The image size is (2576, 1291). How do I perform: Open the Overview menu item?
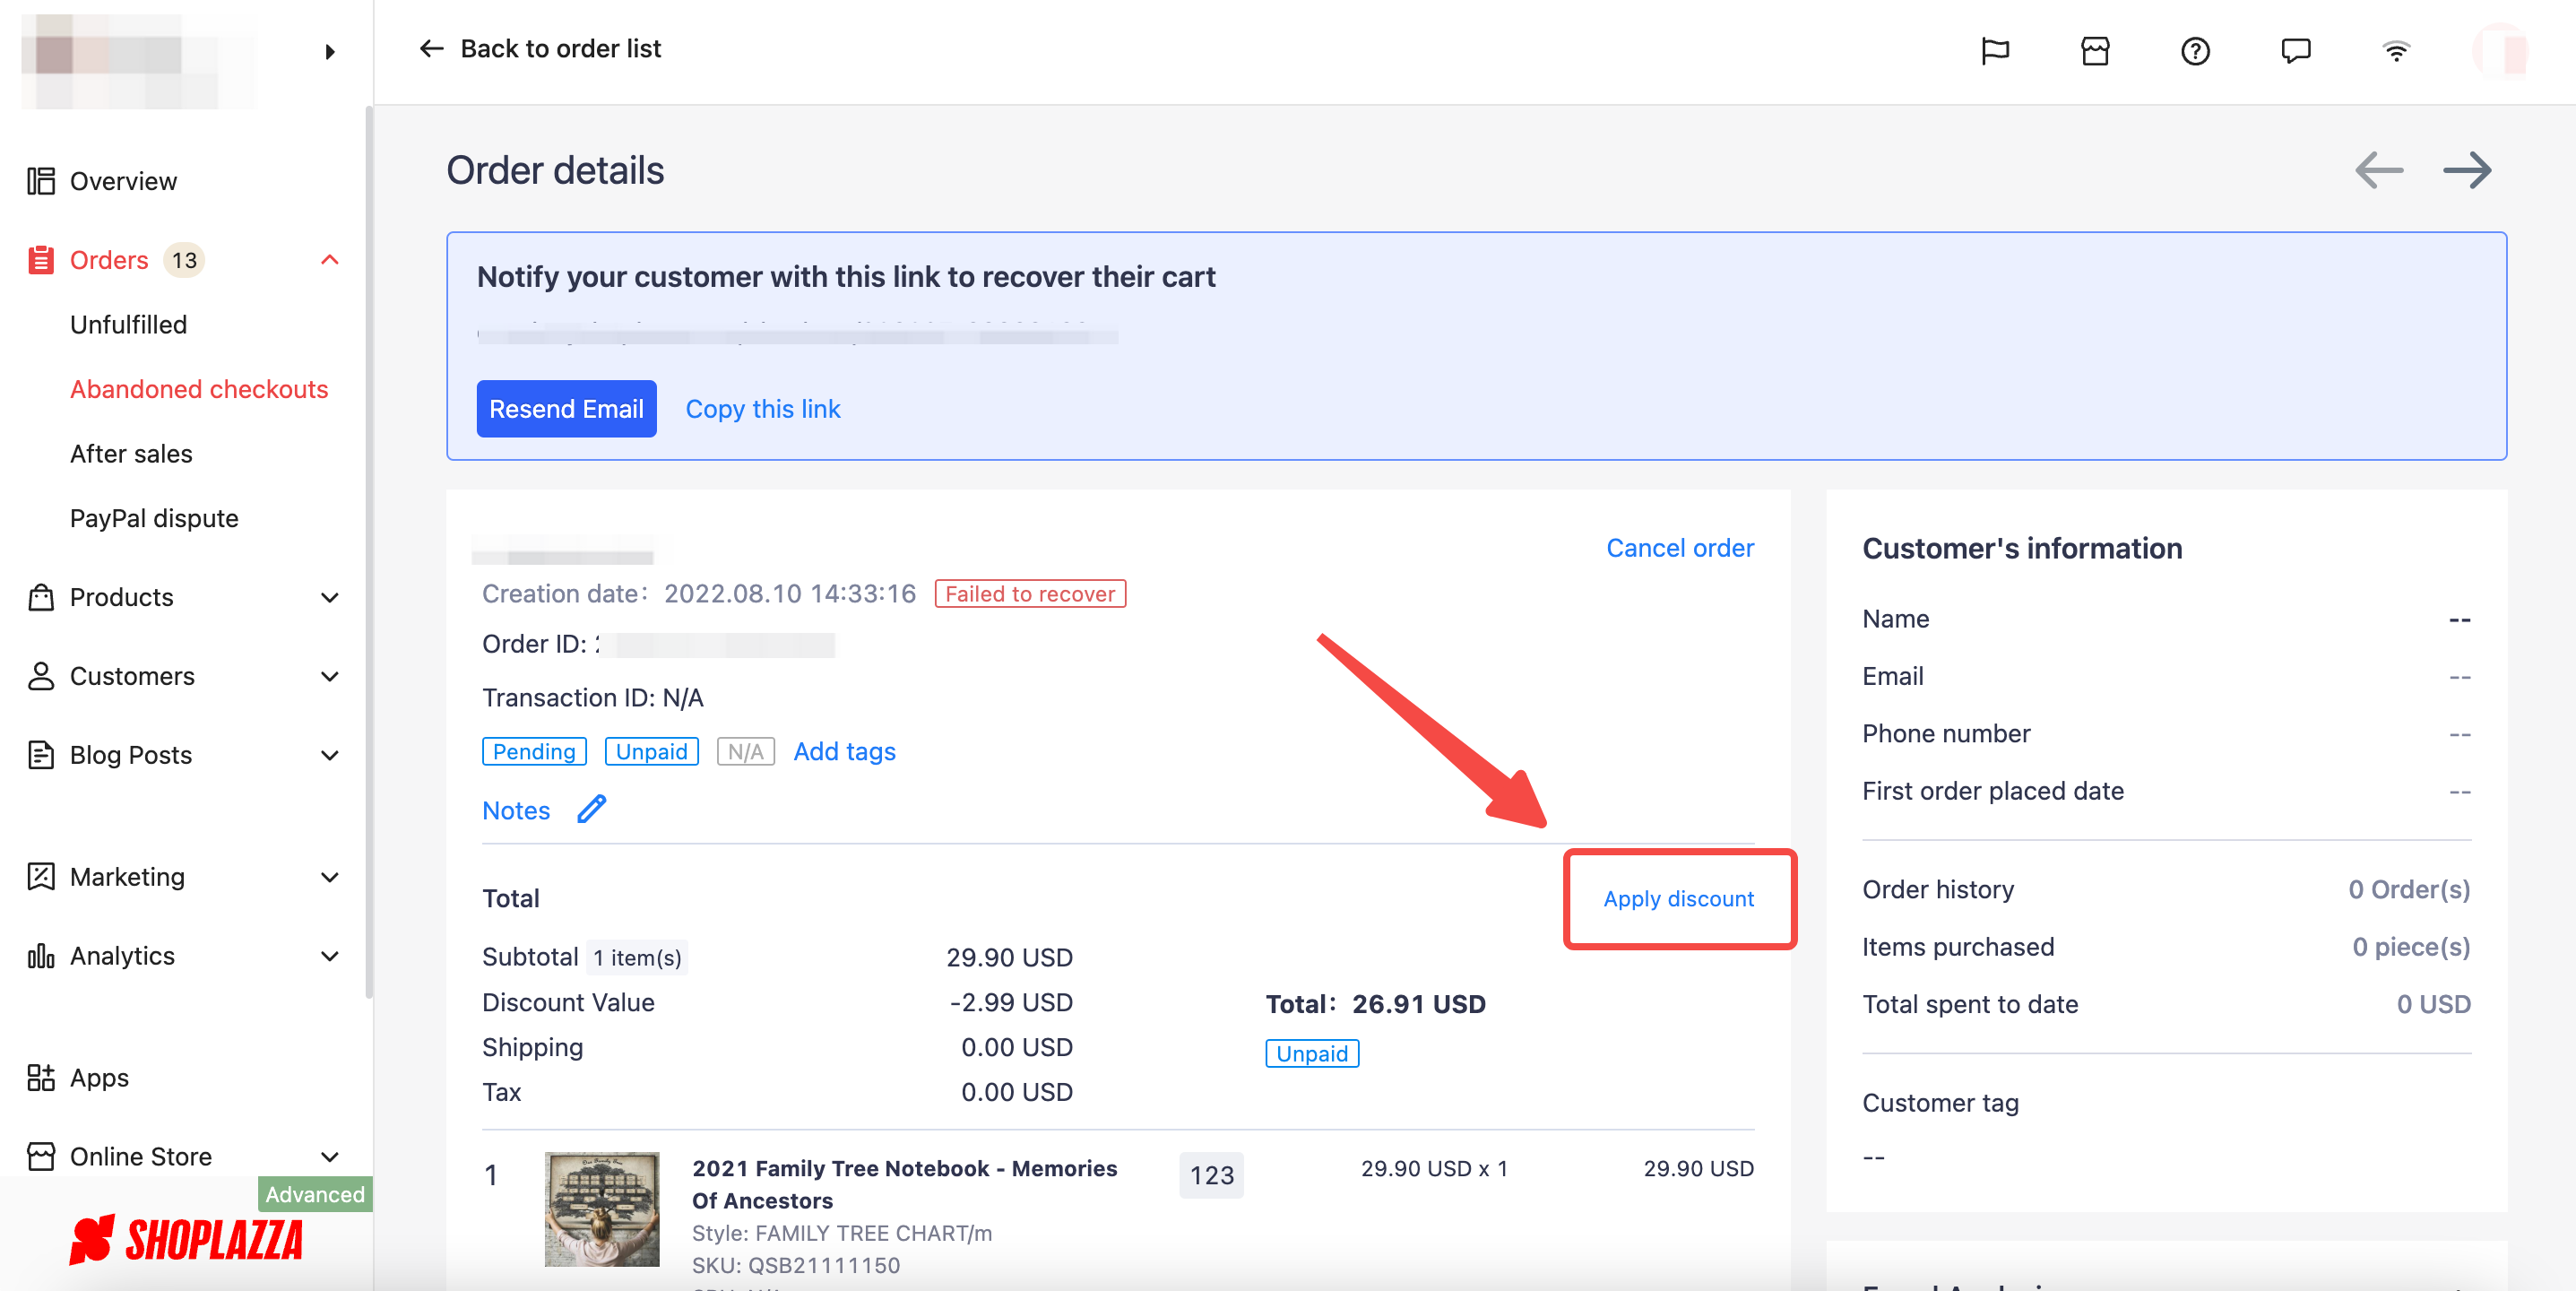coord(123,181)
